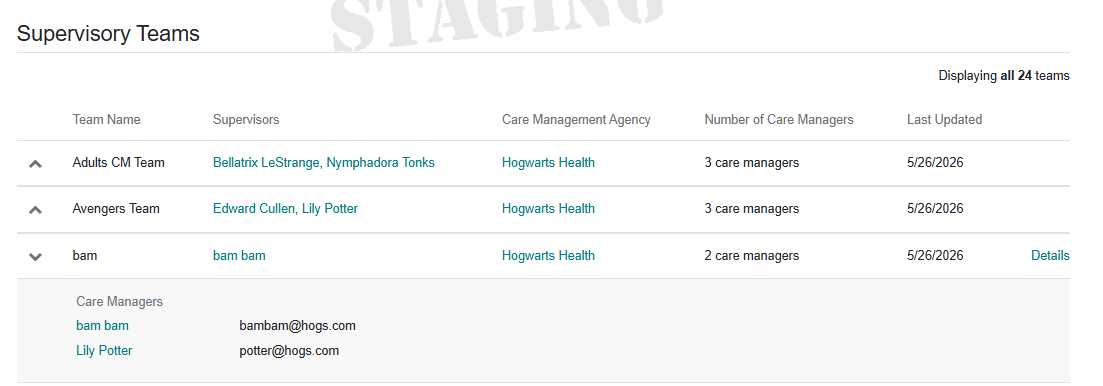Open Nymphadora Tonks supervisor link
This screenshot has height=386, width=1103.
point(381,162)
